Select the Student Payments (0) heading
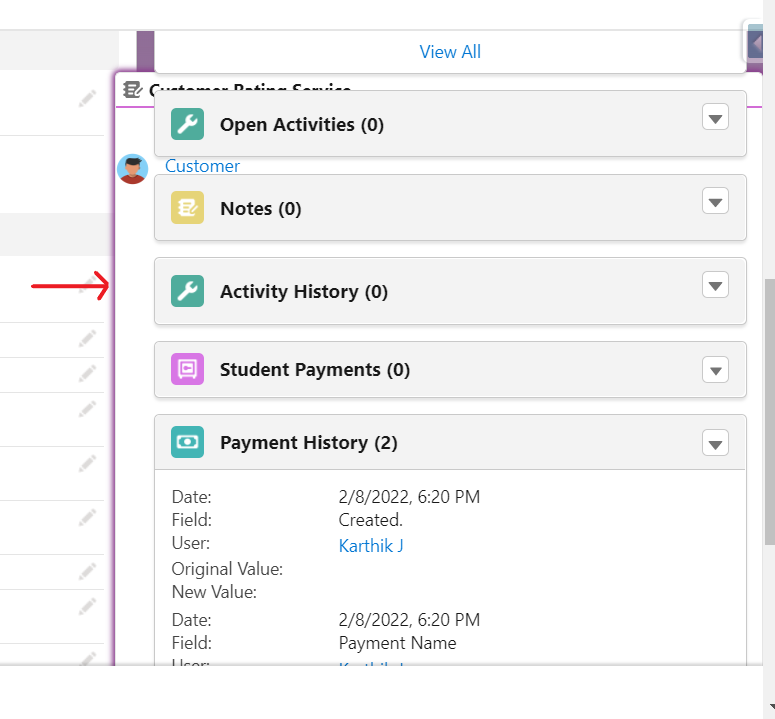Screen dimensions: 775x719 click(314, 369)
